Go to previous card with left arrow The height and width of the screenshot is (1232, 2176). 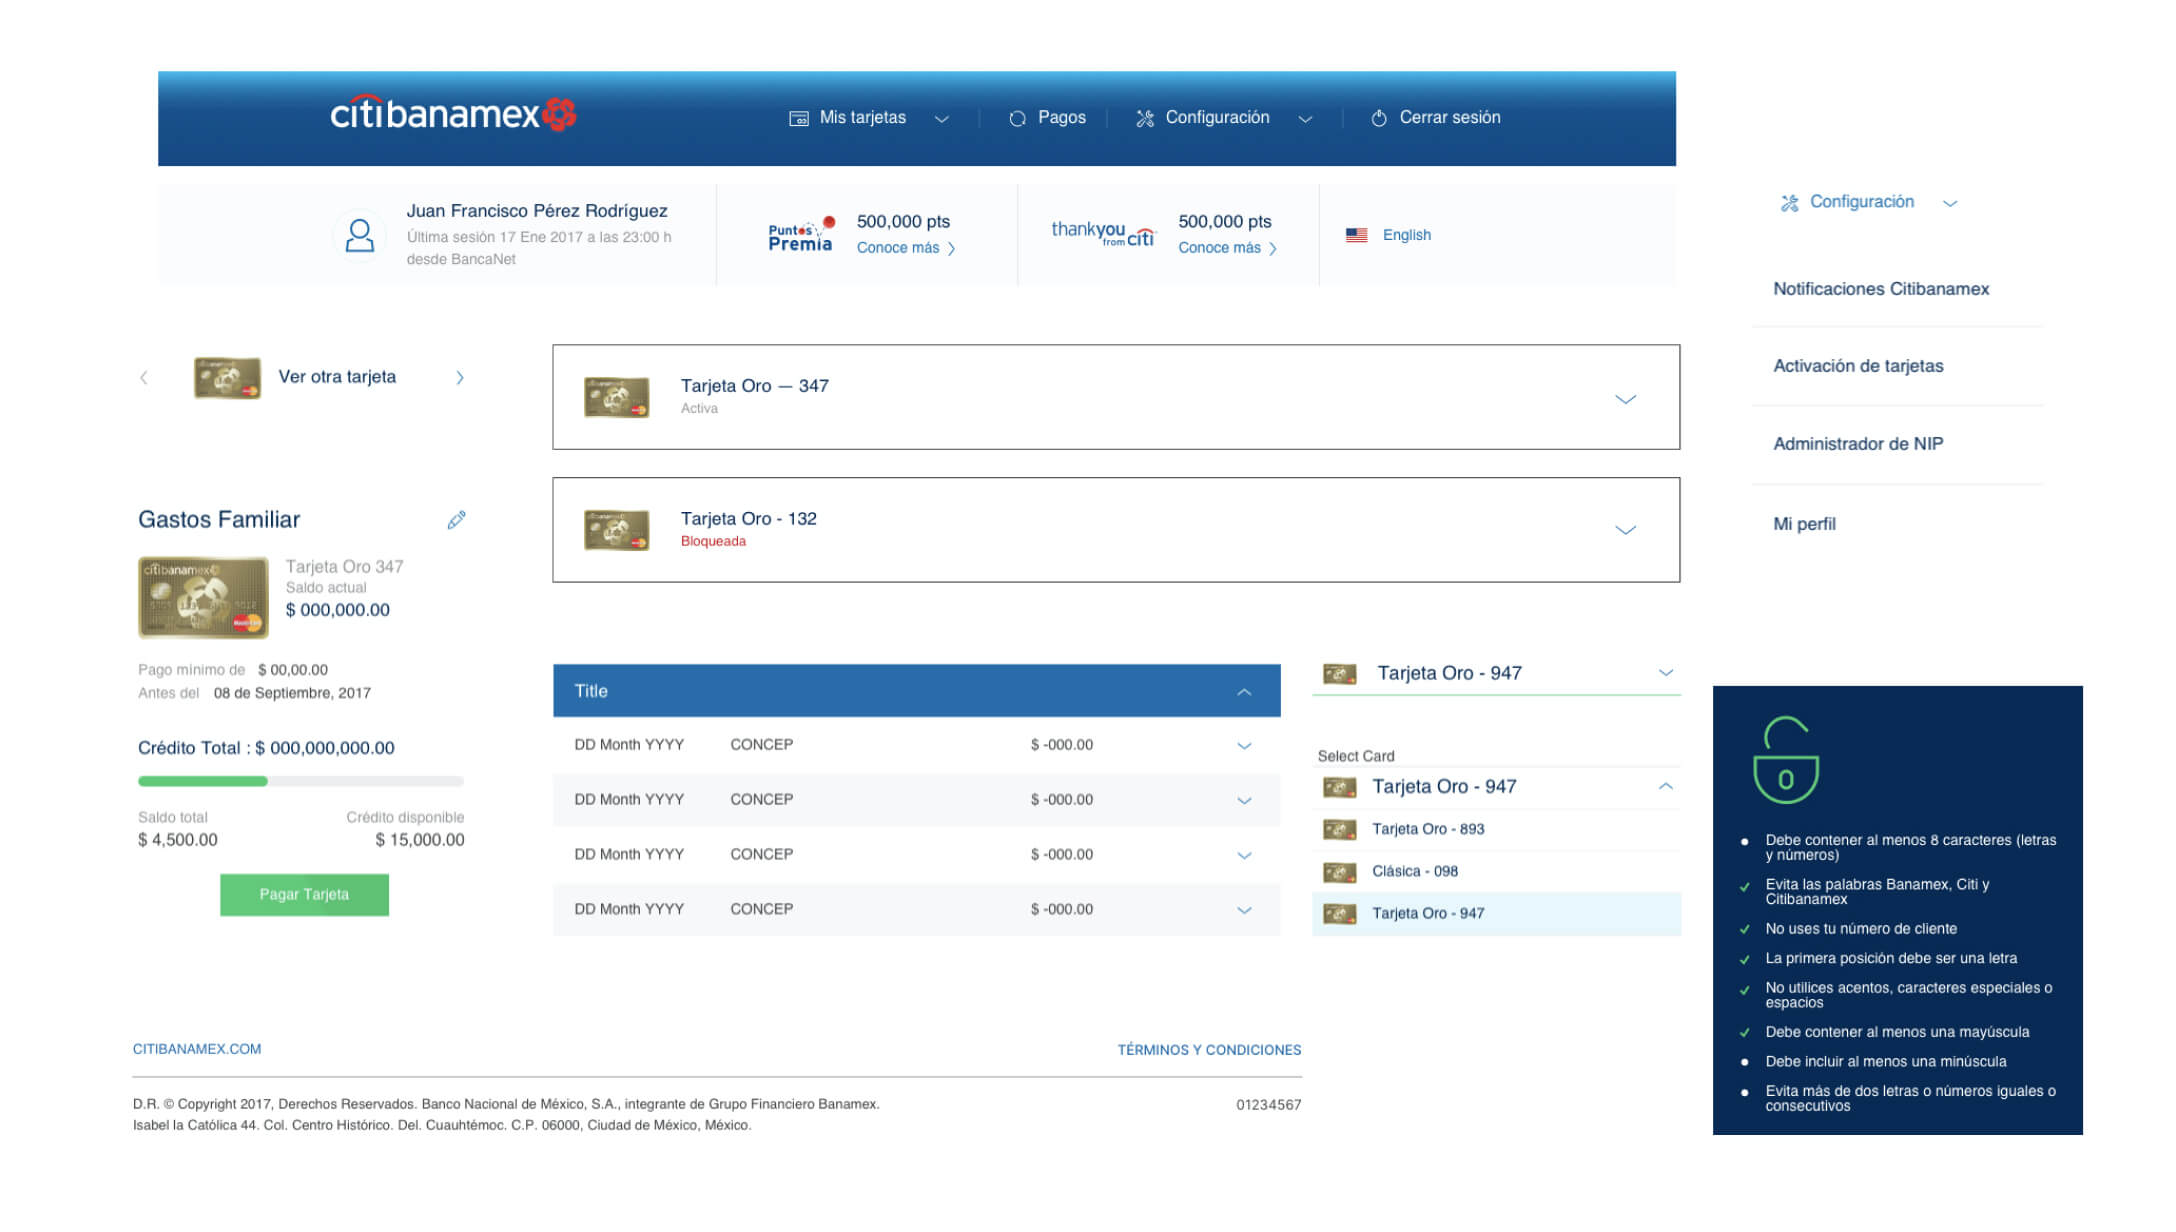(x=144, y=378)
